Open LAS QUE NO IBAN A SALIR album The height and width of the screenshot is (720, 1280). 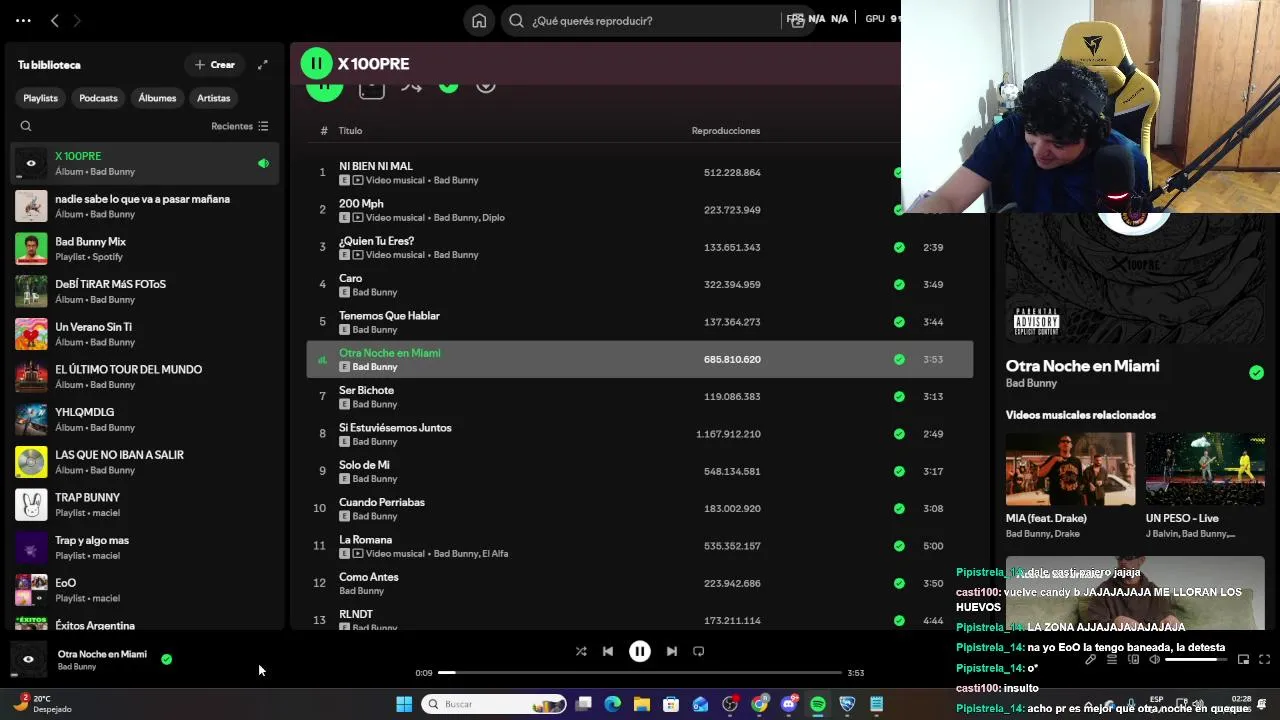click(145, 462)
